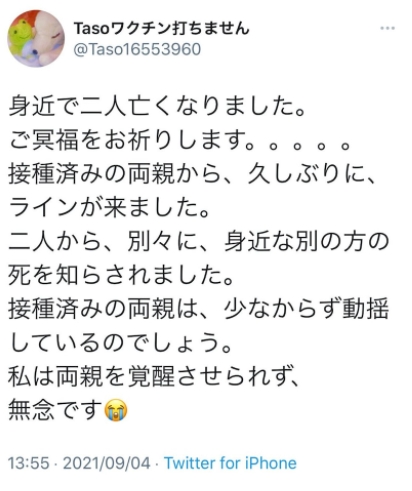Open the Twitter for iPhone source link
The width and height of the screenshot is (412, 491).
click(230, 463)
